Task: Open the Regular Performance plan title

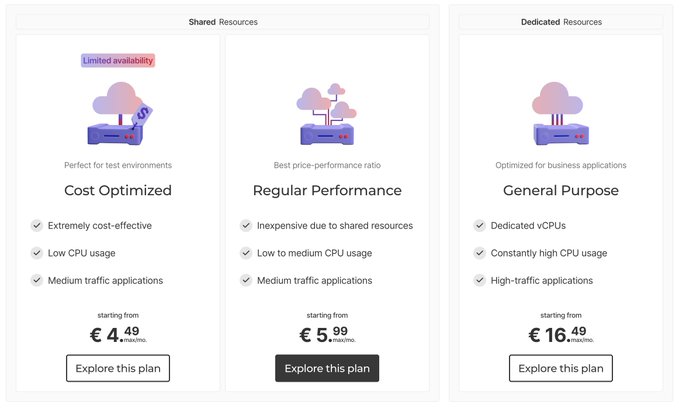Action: click(x=327, y=190)
